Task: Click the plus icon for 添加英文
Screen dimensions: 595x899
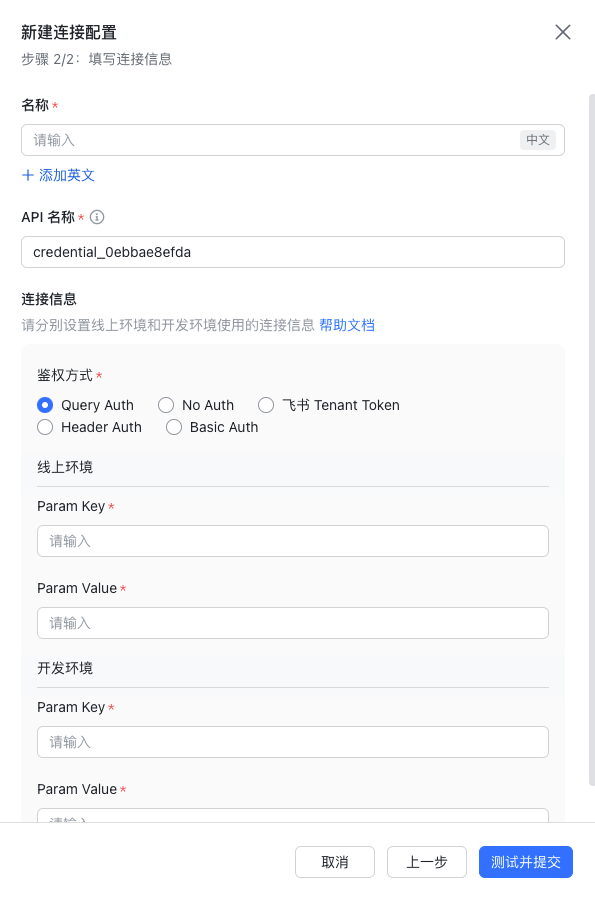Action: pyautogui.click(x=28, y=175)
